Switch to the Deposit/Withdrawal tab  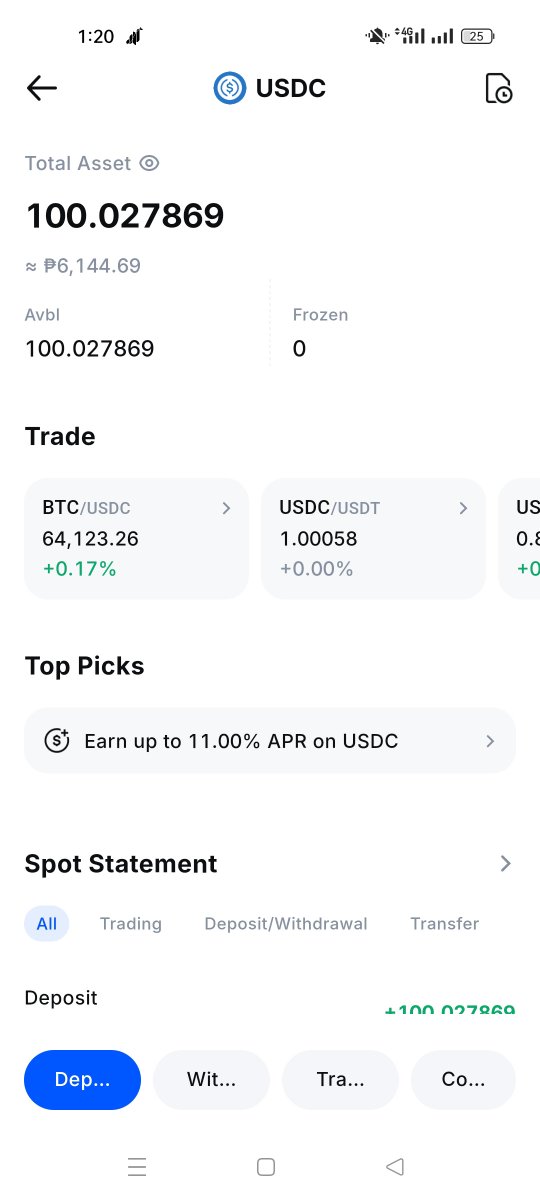pyautogui.click(x=286, y=923)
